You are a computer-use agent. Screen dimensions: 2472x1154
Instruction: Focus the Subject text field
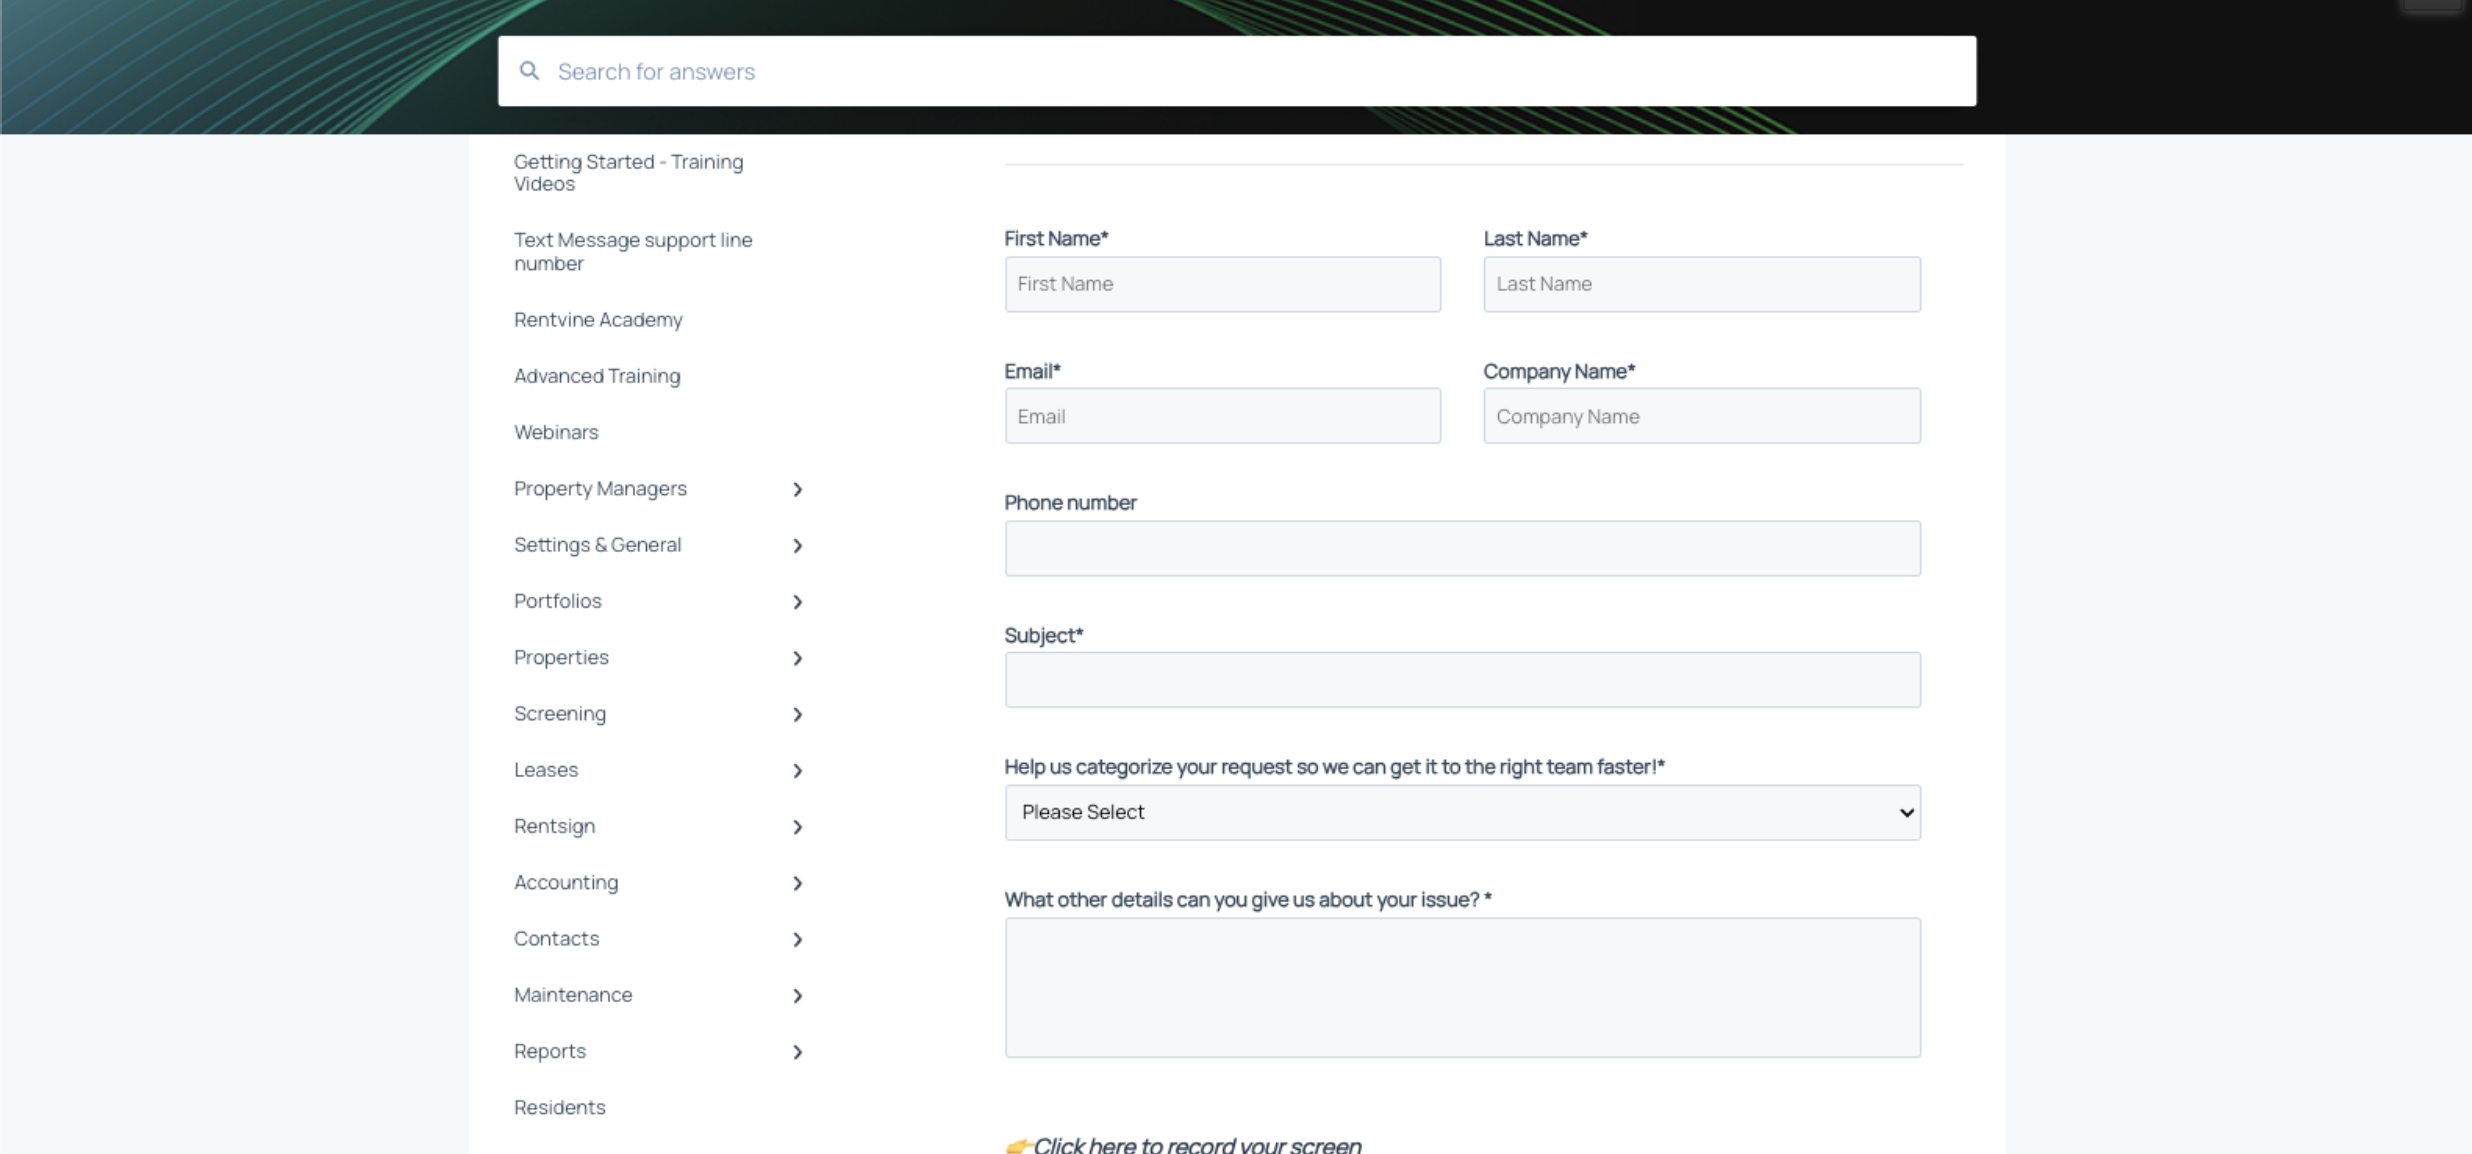1461,680
